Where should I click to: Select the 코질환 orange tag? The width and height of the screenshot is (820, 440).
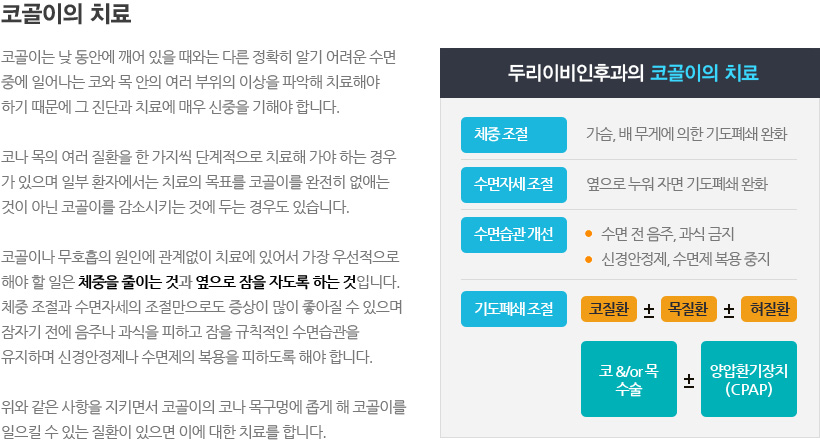(x=609, y=309)
